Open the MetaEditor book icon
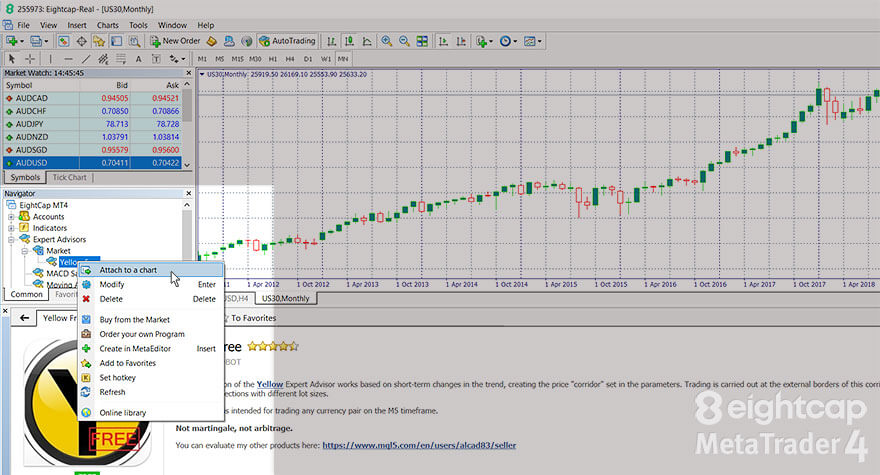Image resolution: width=880 pixels, height=475 pixels. [x=212, y=41]
